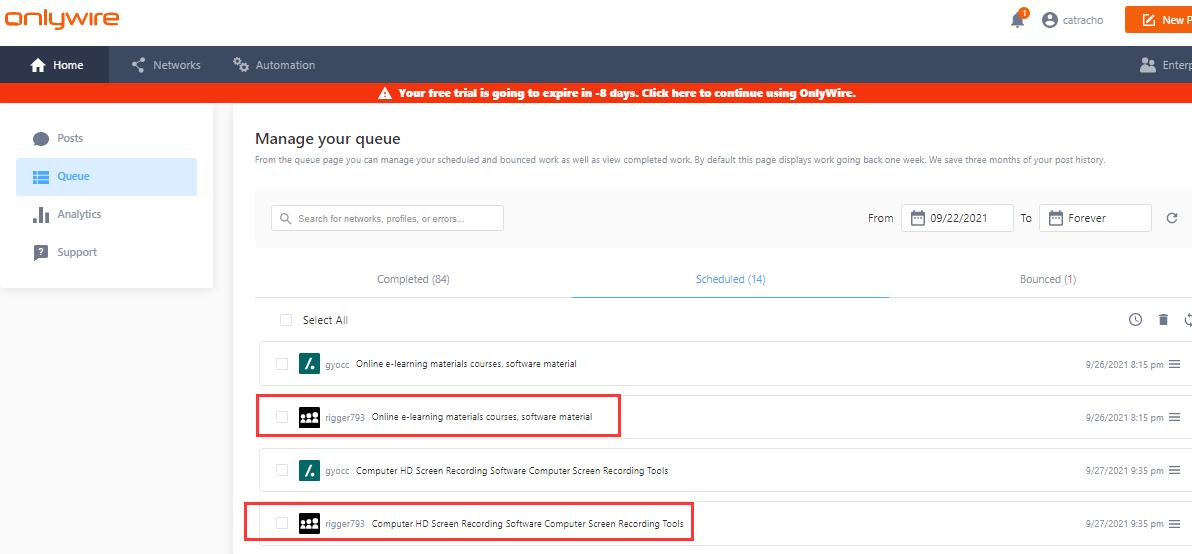
Task: Click the OnlyWire logo
Action: tap(62, 19)
